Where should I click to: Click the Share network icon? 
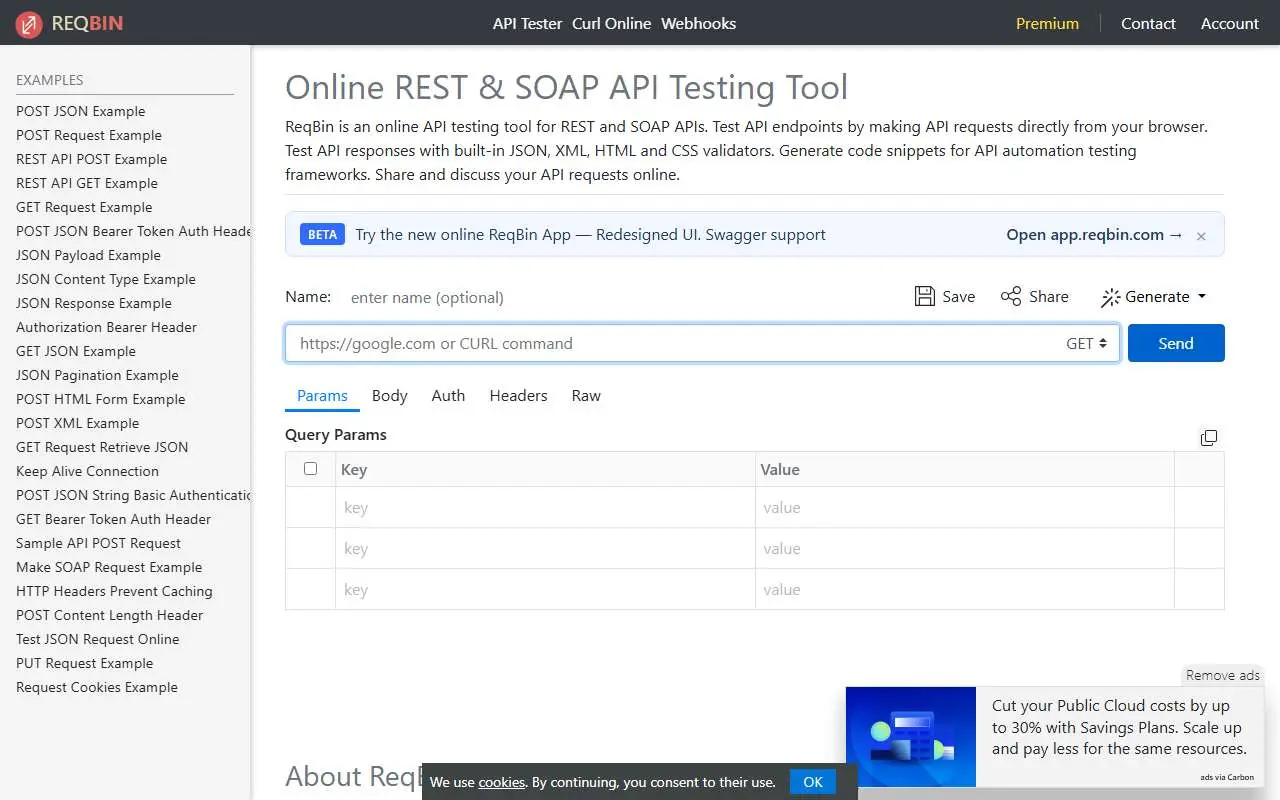[1011, 296]
